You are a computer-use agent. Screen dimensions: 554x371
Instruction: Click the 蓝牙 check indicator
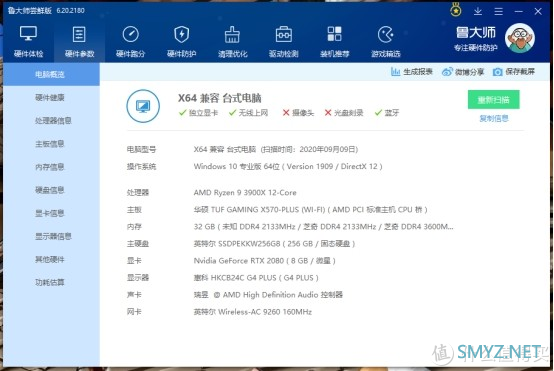(x=387, y=113)
